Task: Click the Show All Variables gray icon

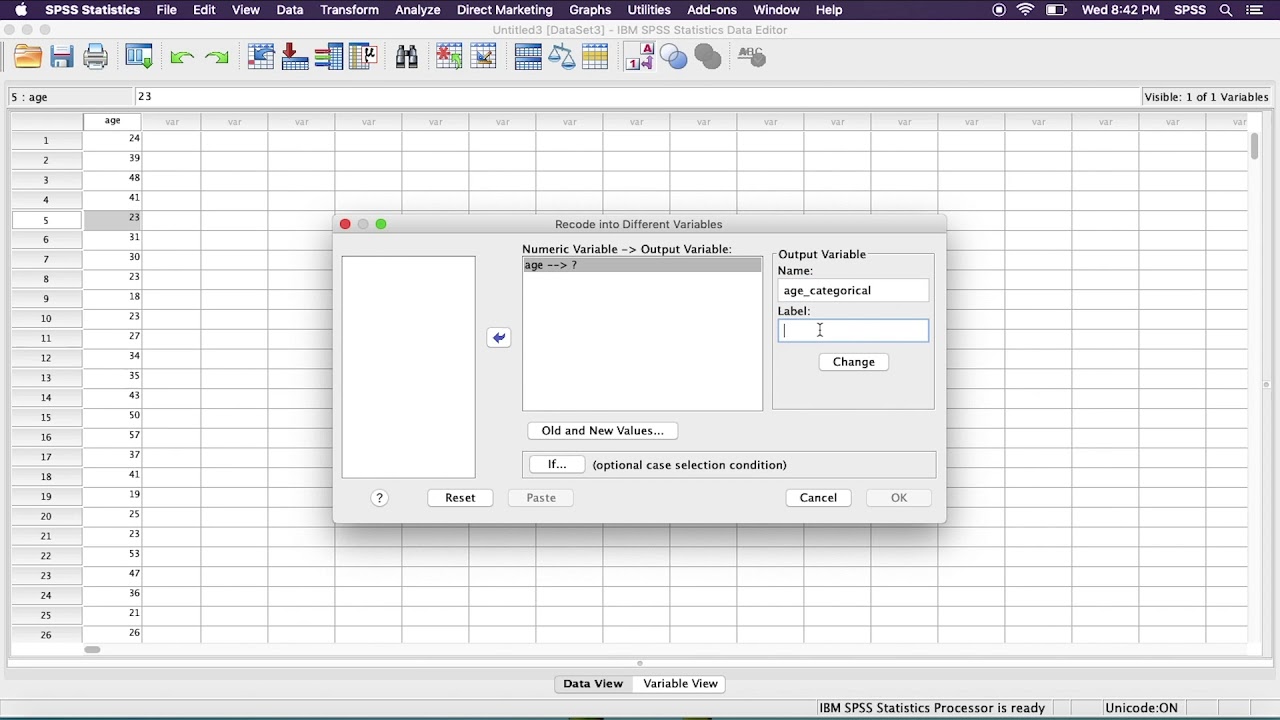Action: [708, 57]
